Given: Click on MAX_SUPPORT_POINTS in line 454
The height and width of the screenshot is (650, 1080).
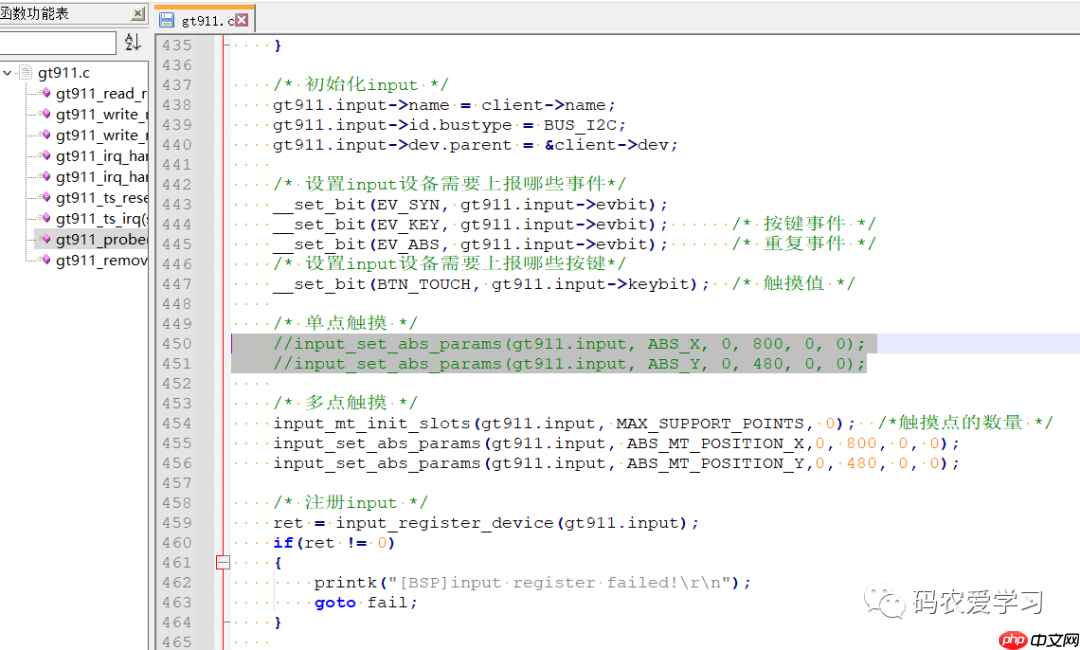Looking at the screenshot, I should pyautogui.click(x=709, y=423).
